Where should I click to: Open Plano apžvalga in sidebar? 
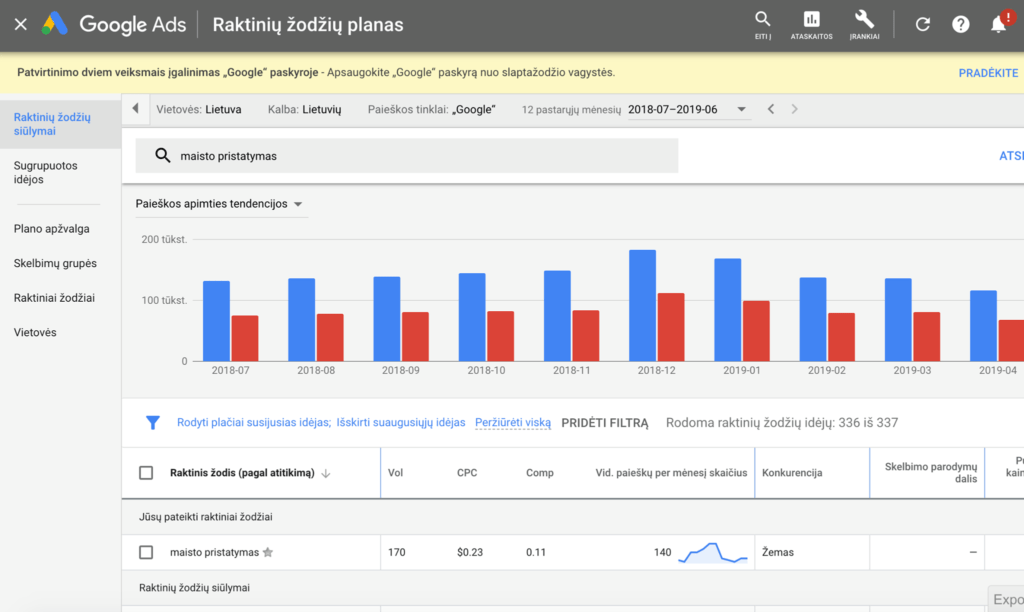pos(52,229)
